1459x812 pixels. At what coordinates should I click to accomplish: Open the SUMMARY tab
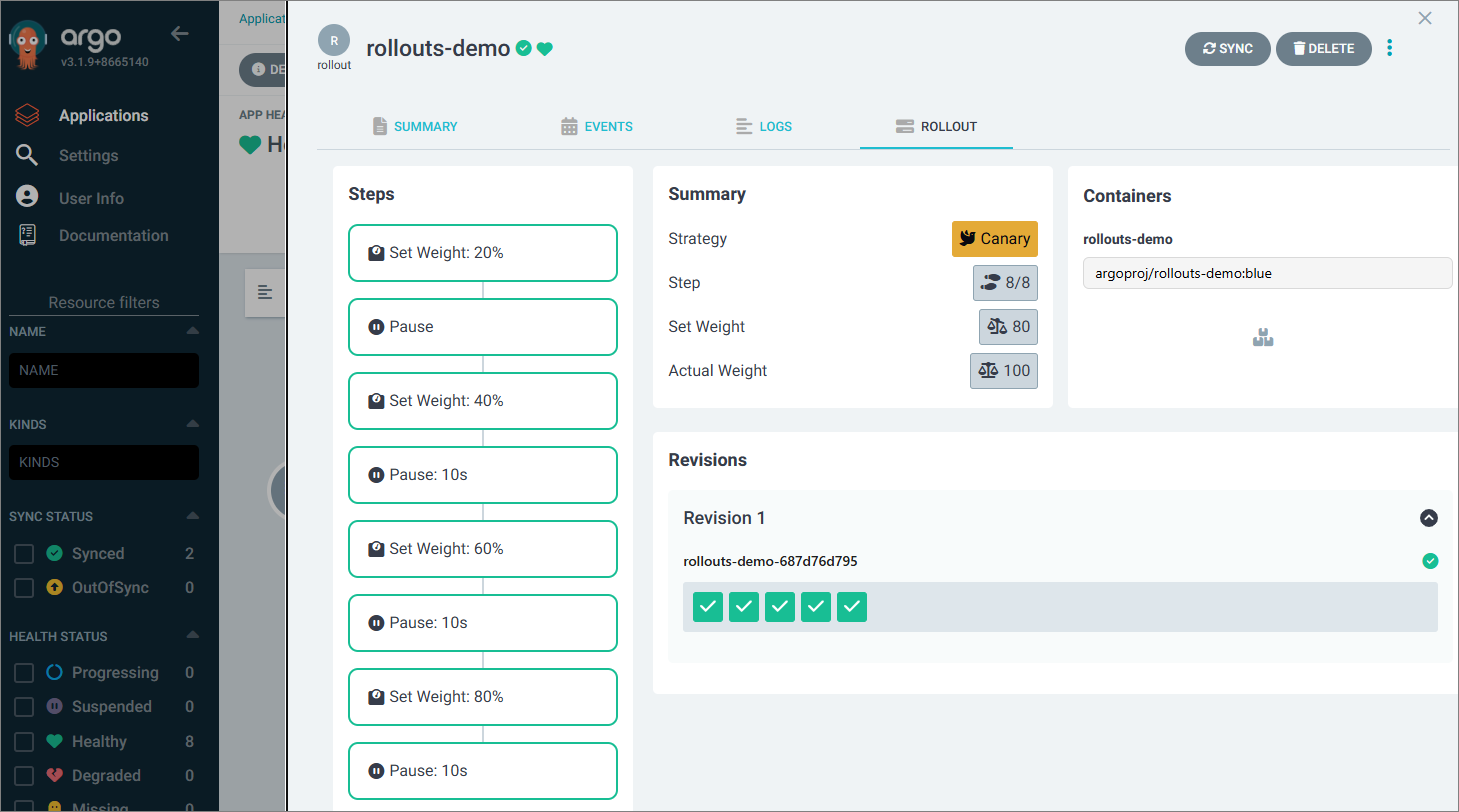[415, 126]
